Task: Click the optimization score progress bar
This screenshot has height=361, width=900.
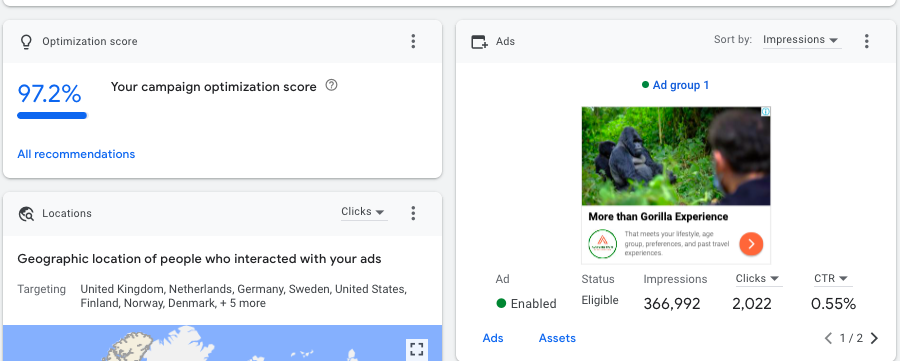Action: coord(52,115)
